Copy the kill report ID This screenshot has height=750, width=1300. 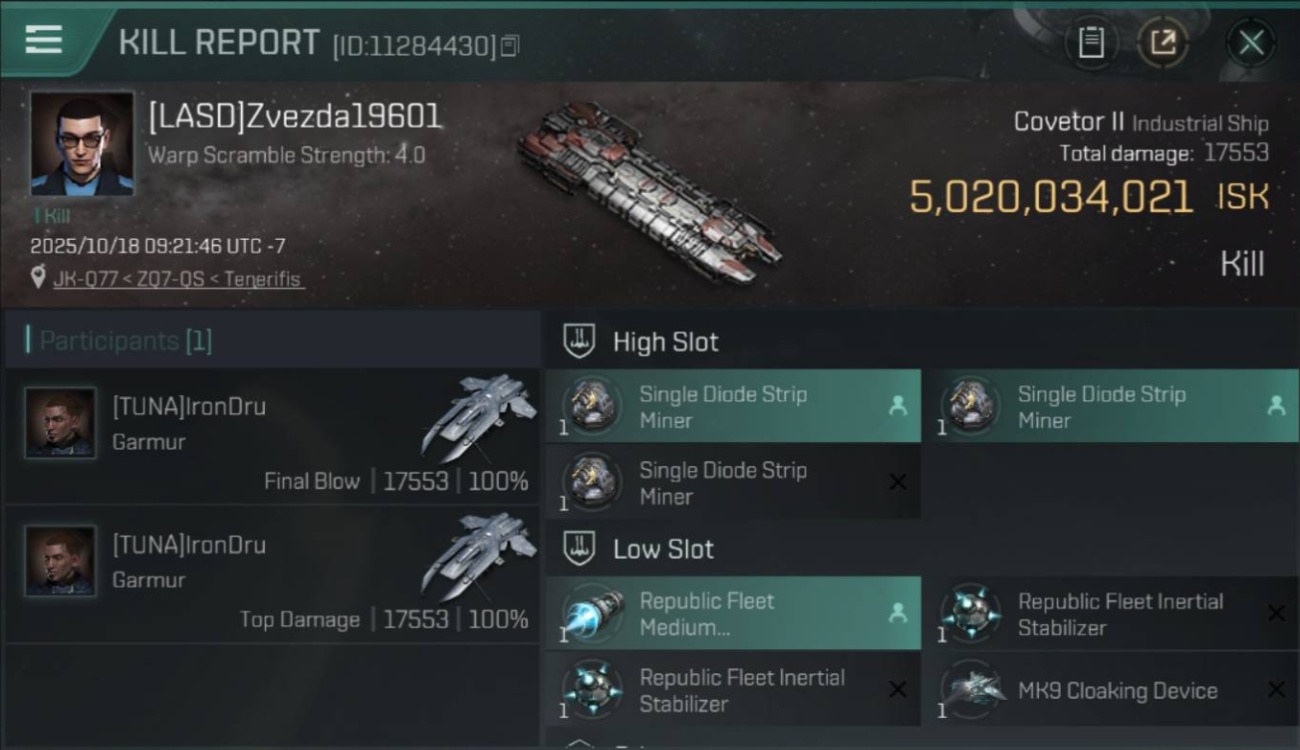[x=510, y=46]
